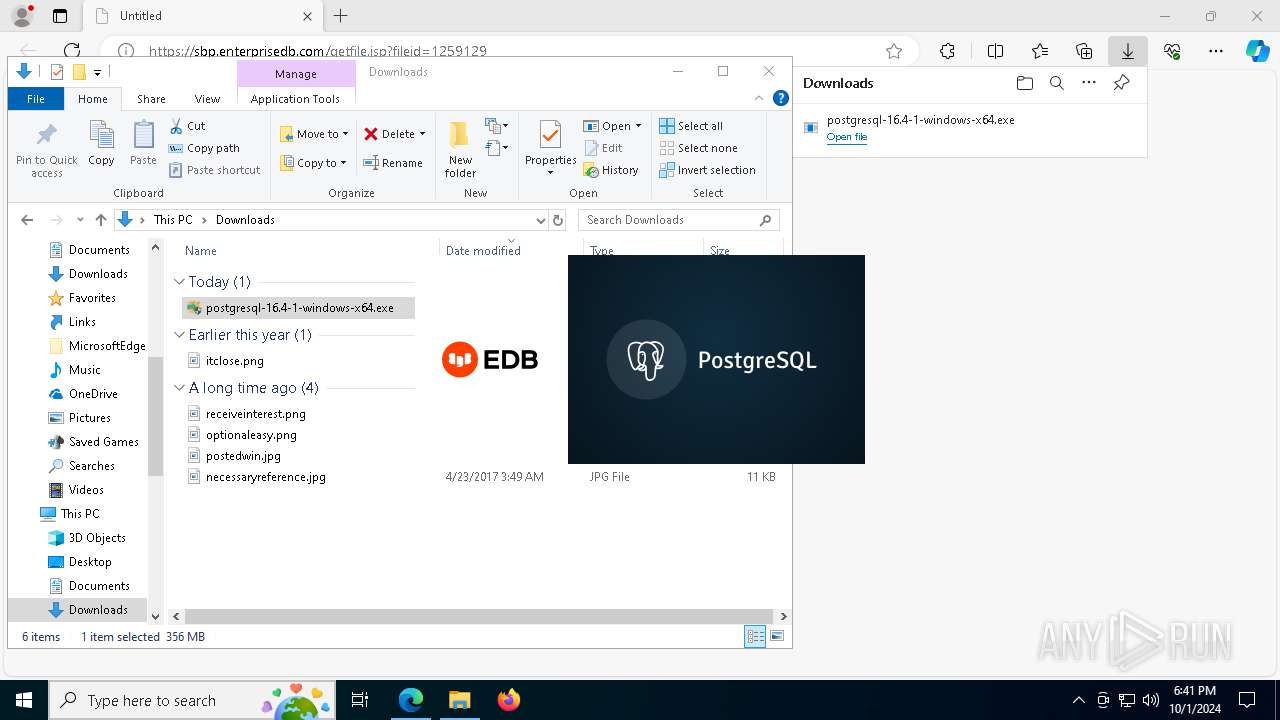
Task: Click Copy path in Clipboard group
Action: [204, 148]
